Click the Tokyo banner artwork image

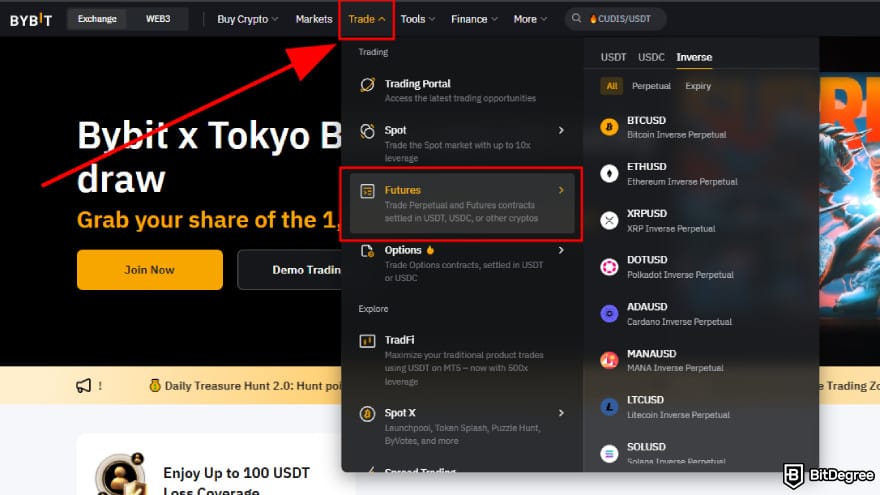click(x=849, y=196)
